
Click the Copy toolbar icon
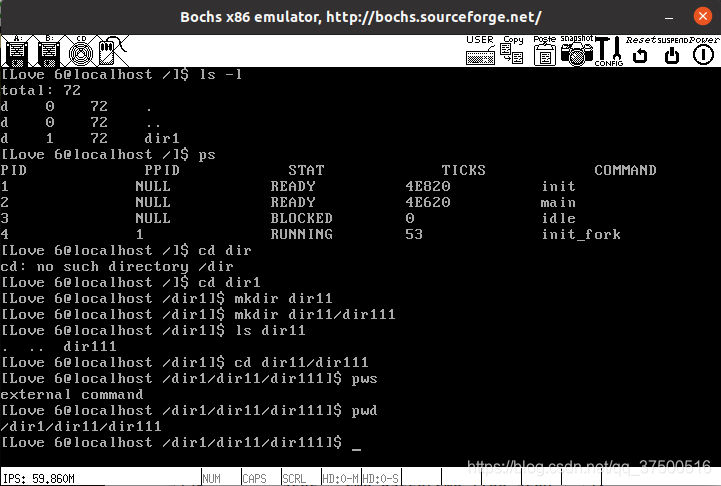pyautogui.click(x=512, y=51)
